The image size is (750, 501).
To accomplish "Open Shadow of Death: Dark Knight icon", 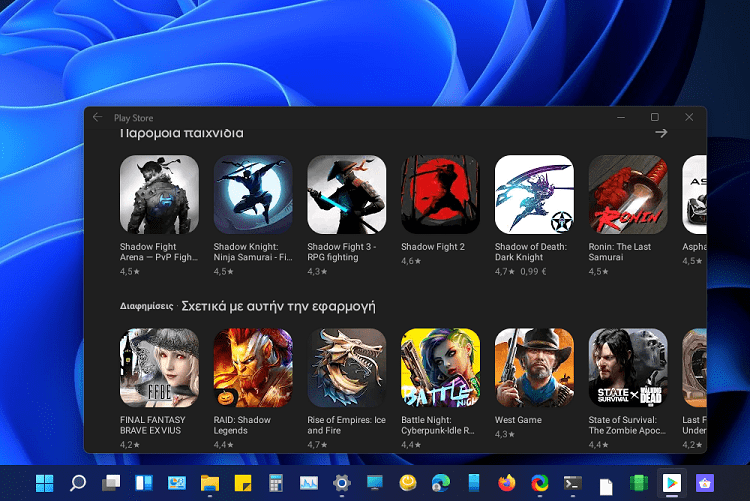I will [534, 194].
